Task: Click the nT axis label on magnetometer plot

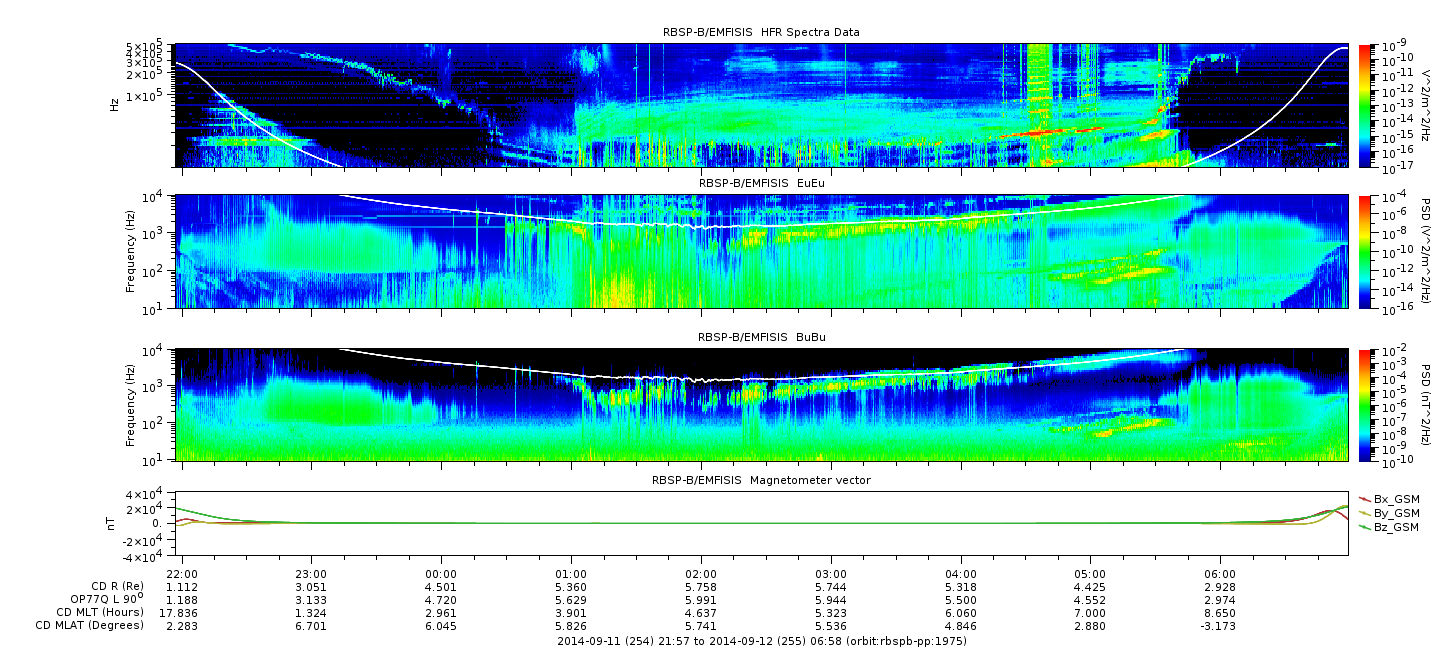Action: point(114,523)
